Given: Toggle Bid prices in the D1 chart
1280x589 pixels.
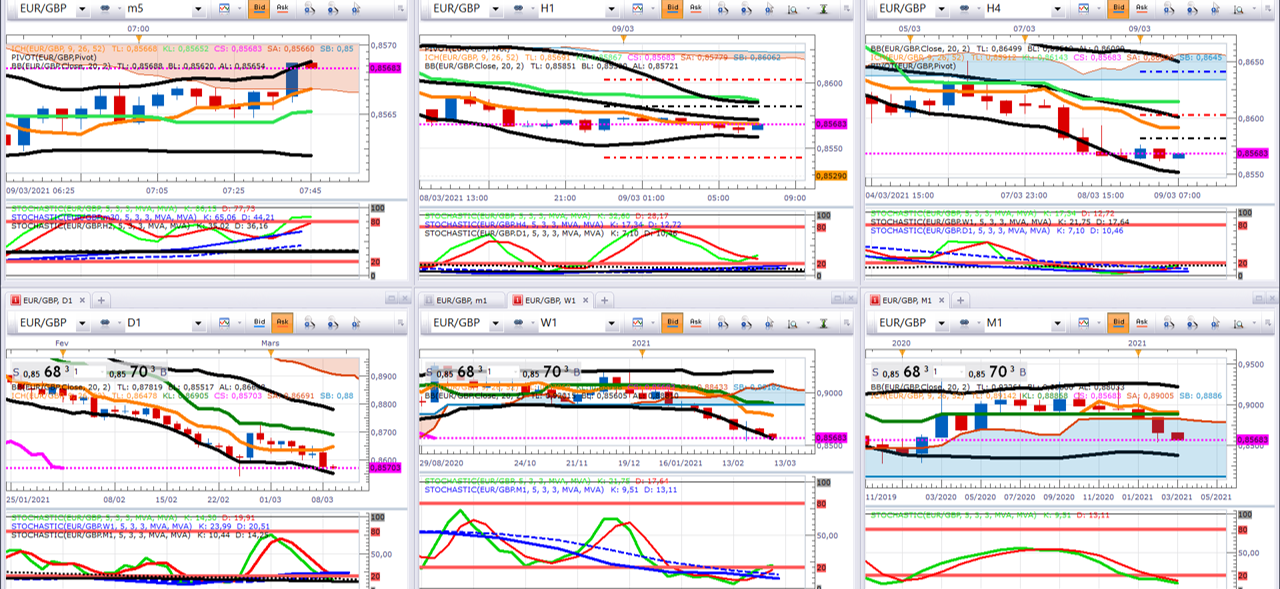Looking at the screenshot, I should (259, 322).
